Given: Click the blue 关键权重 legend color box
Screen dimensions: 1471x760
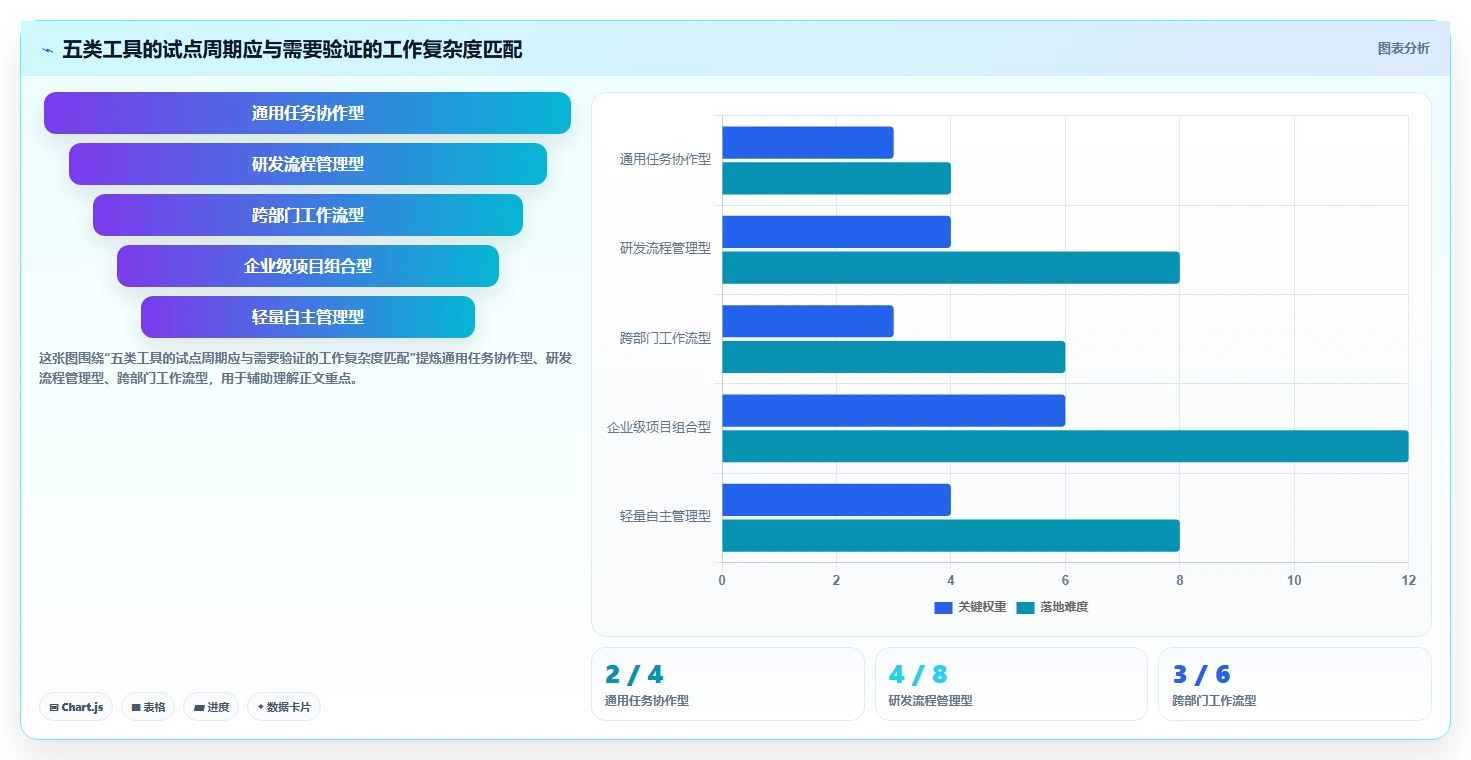Looking at the screenshot, I should coord(943,607).
